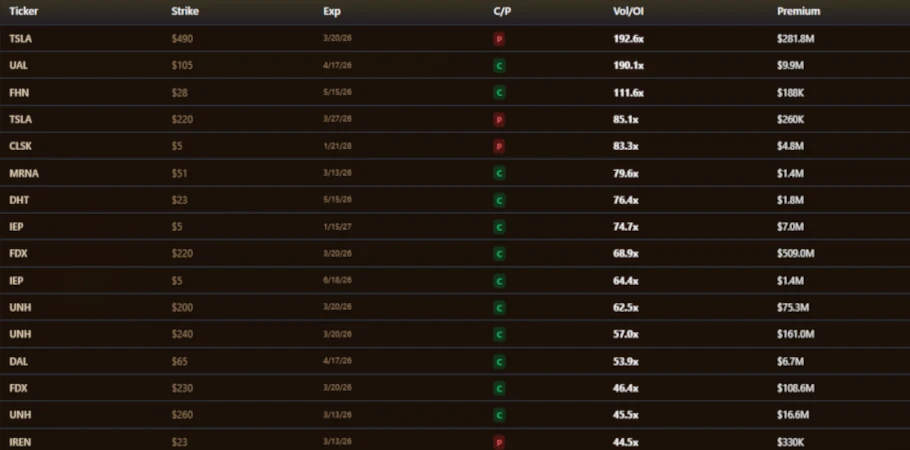Click the 192.6x Vol/OI value

pos(629,39)
